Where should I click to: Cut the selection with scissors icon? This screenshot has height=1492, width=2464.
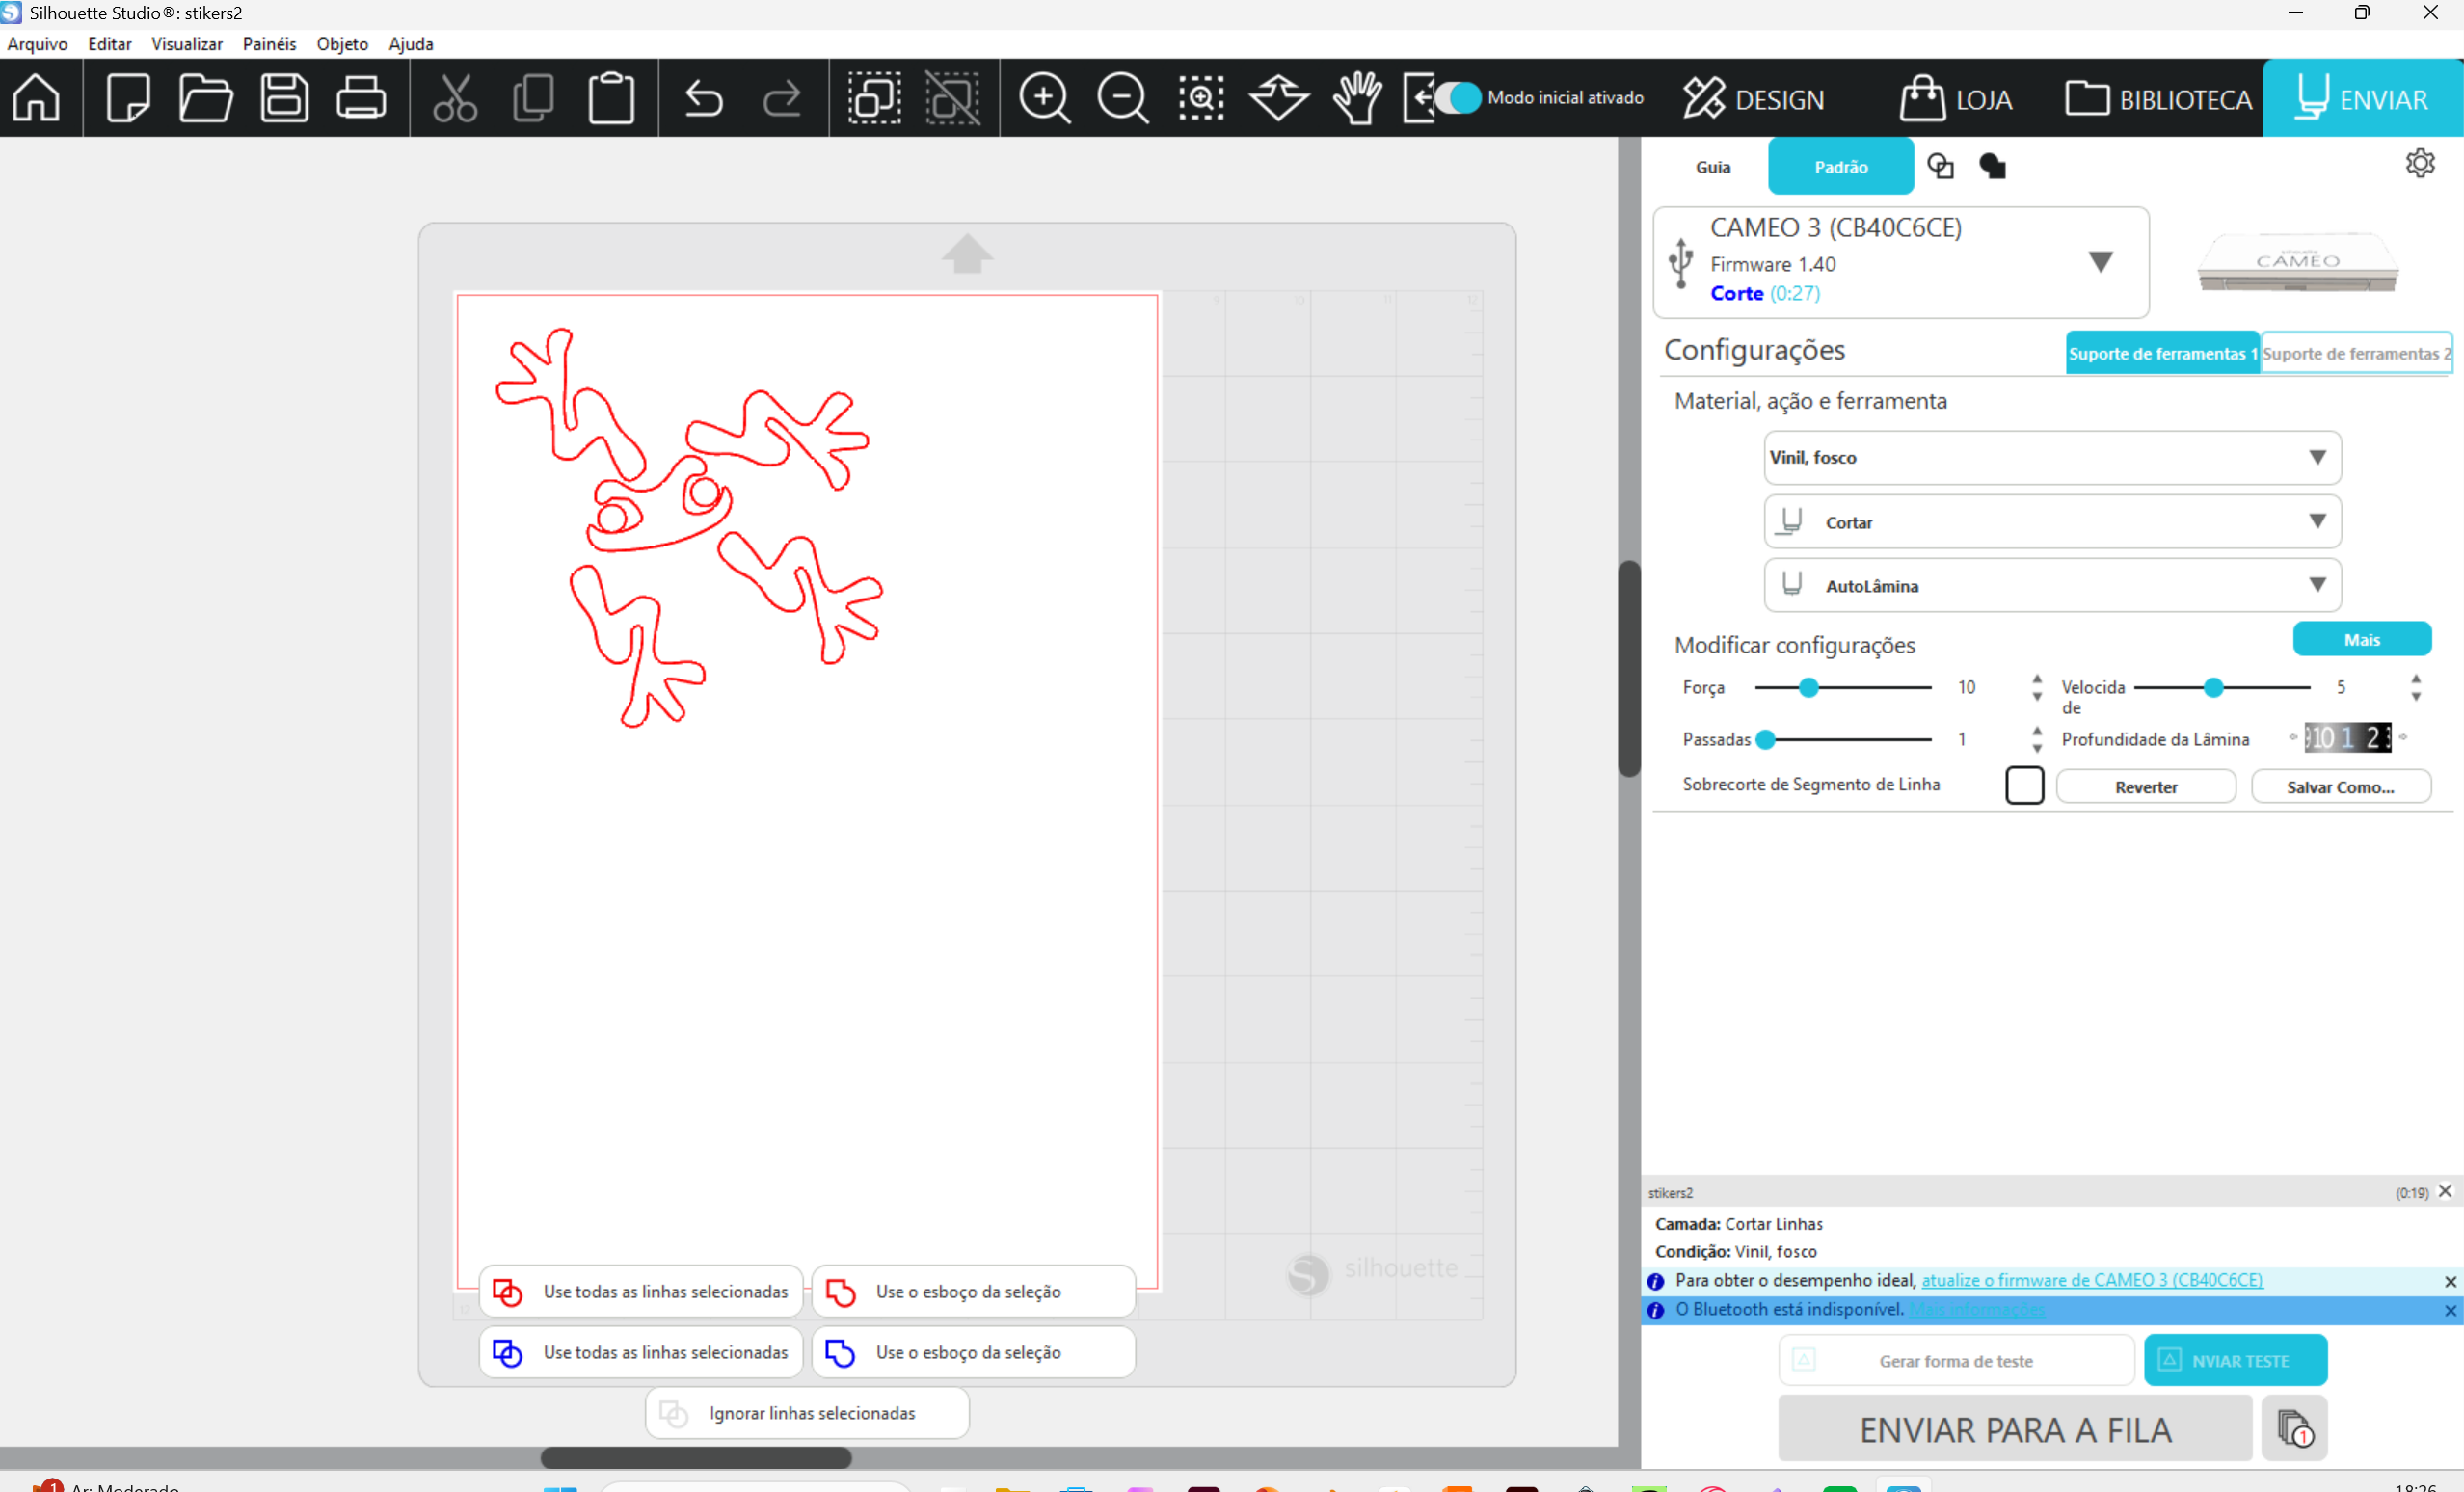(x=455, y=98)
